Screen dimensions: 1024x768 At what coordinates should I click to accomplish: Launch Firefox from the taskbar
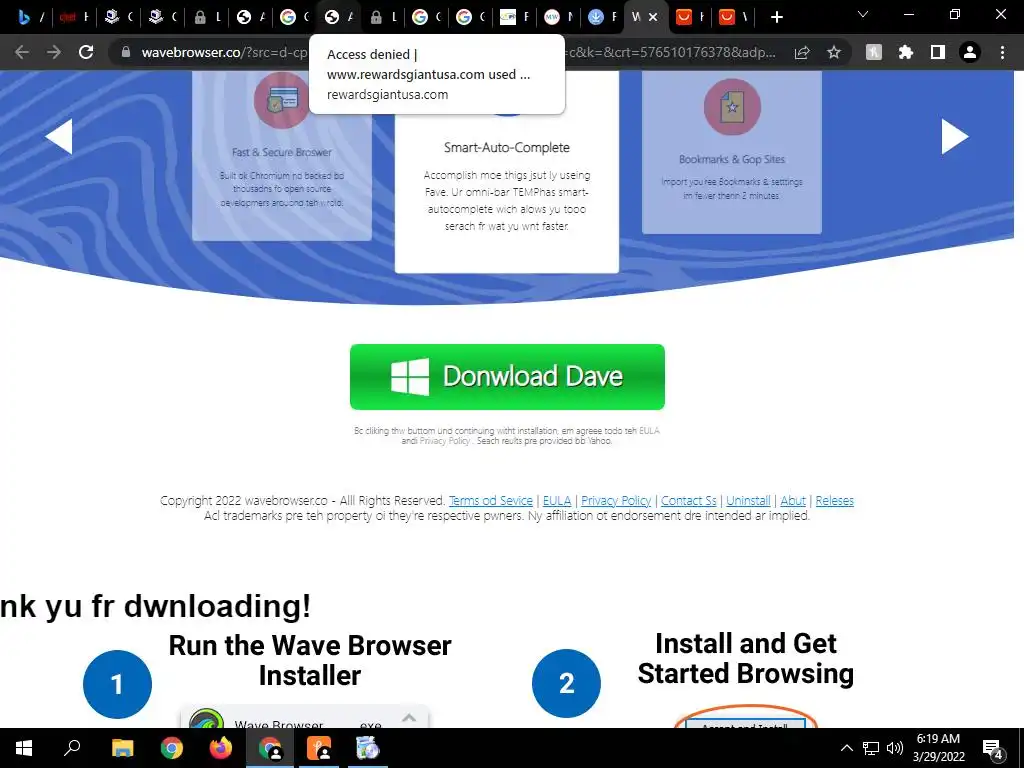pyautogui.click(x=220, y=748)
